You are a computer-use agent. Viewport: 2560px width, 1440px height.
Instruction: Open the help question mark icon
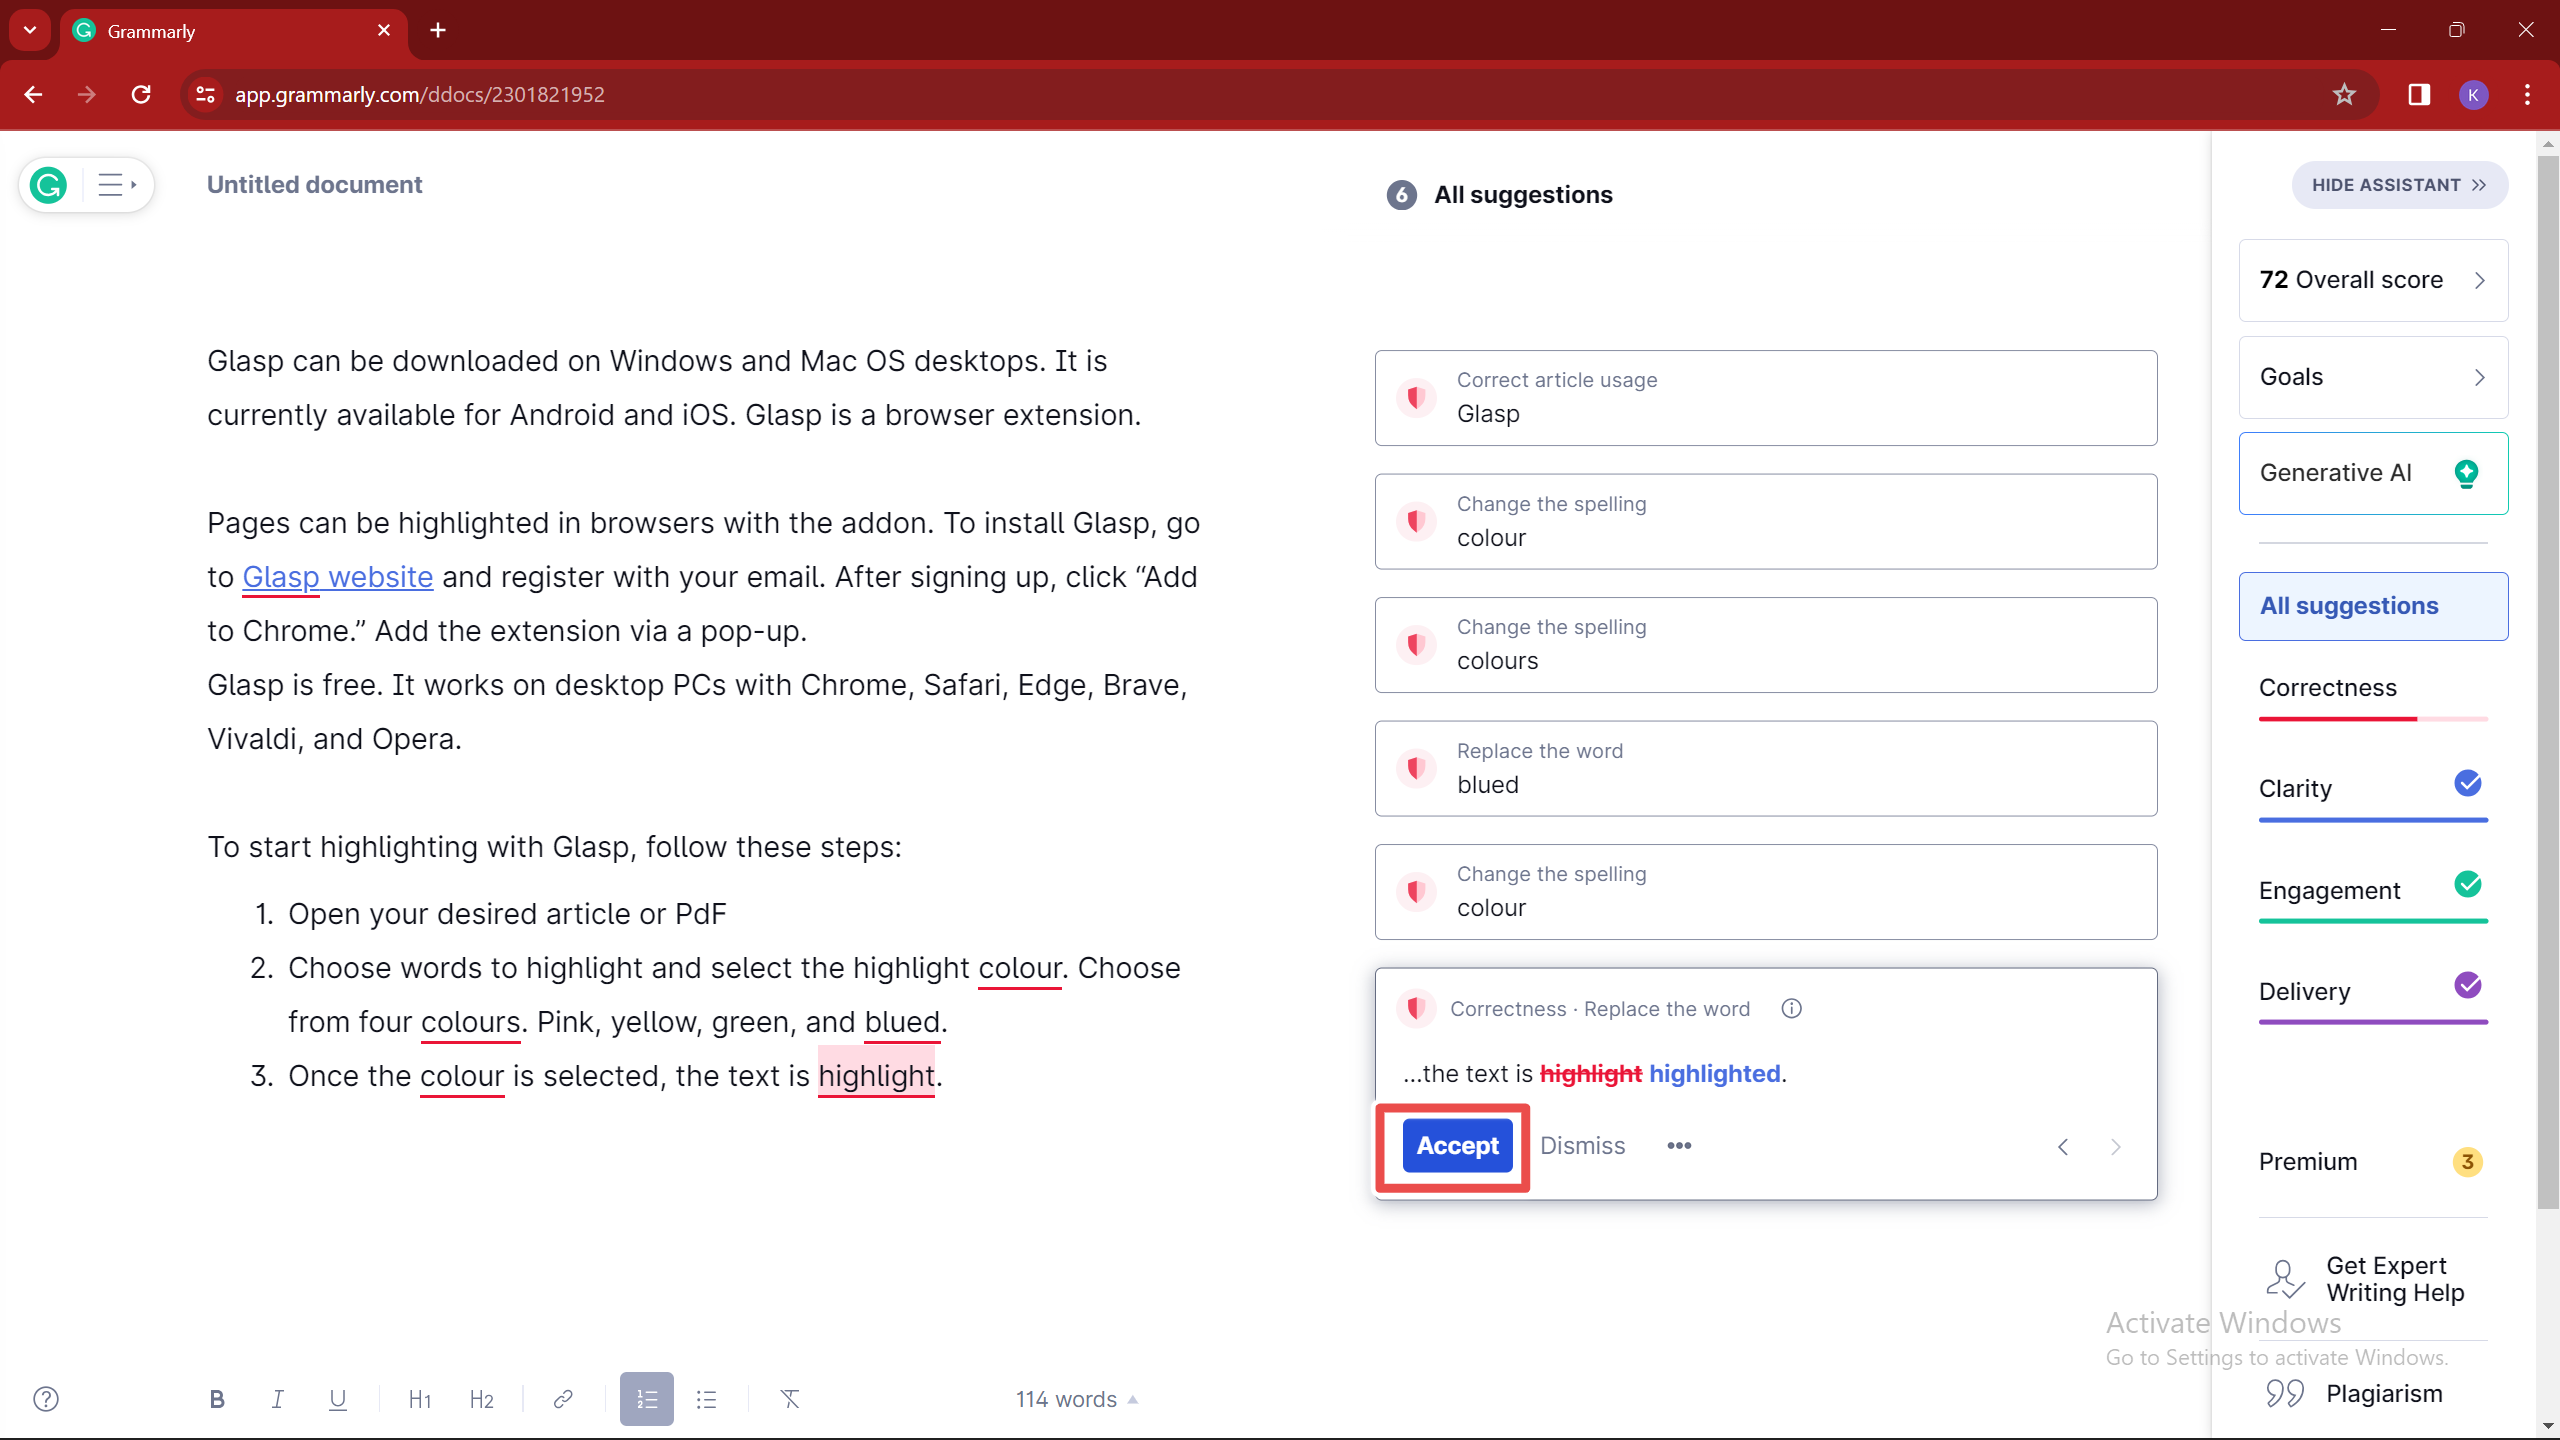[x=46, y=1399]
